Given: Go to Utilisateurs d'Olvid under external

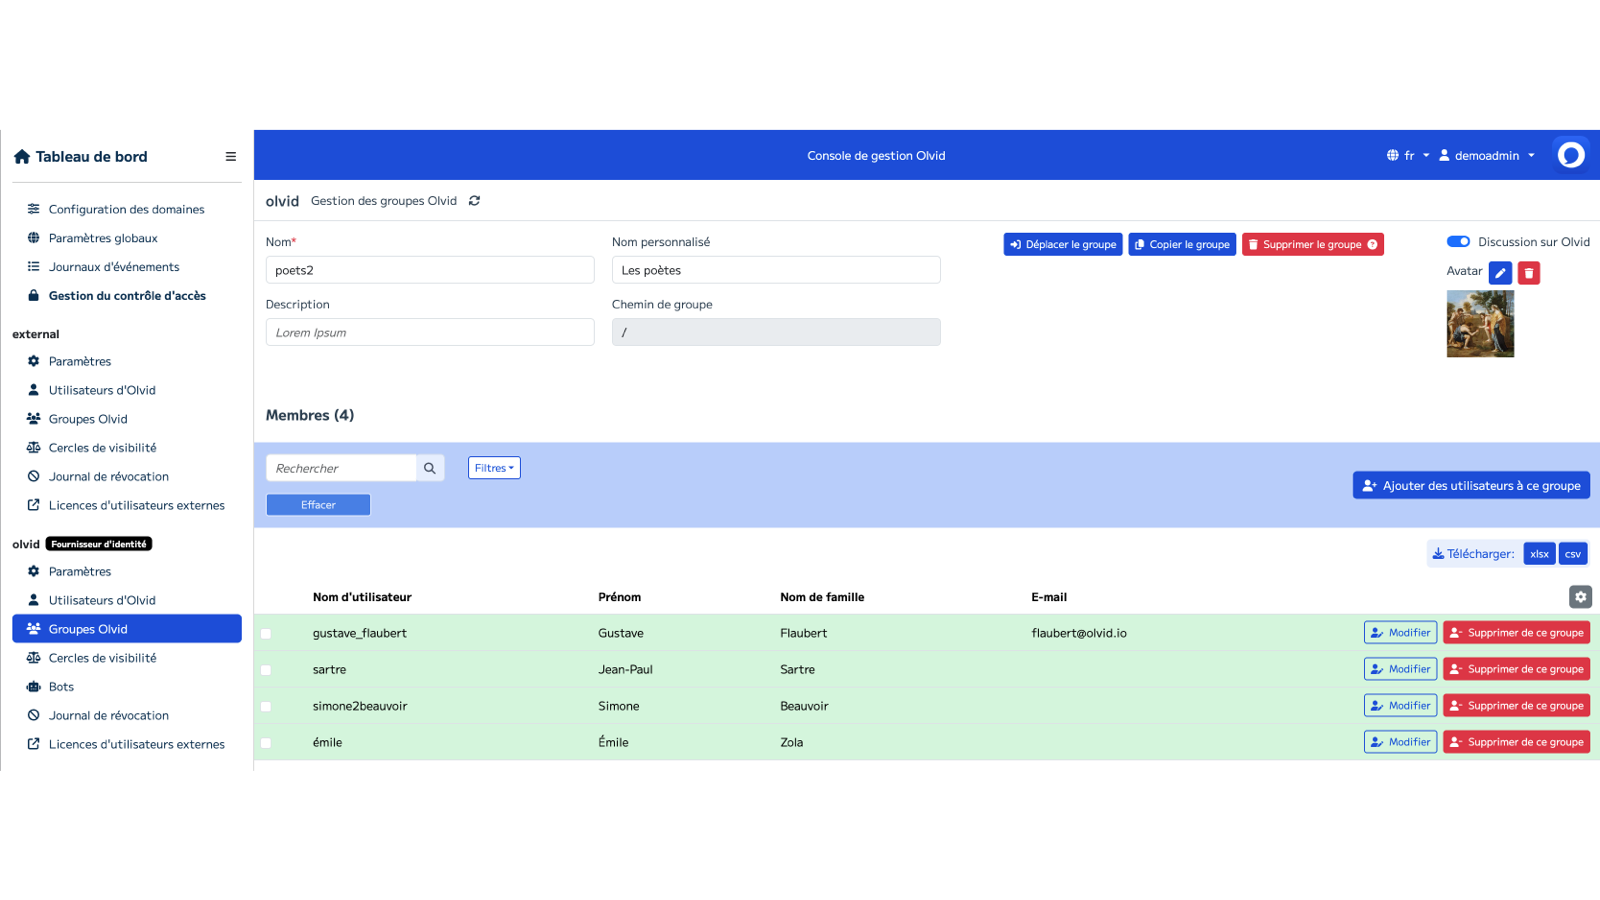Looking at the screenshot, I should 102,390.
